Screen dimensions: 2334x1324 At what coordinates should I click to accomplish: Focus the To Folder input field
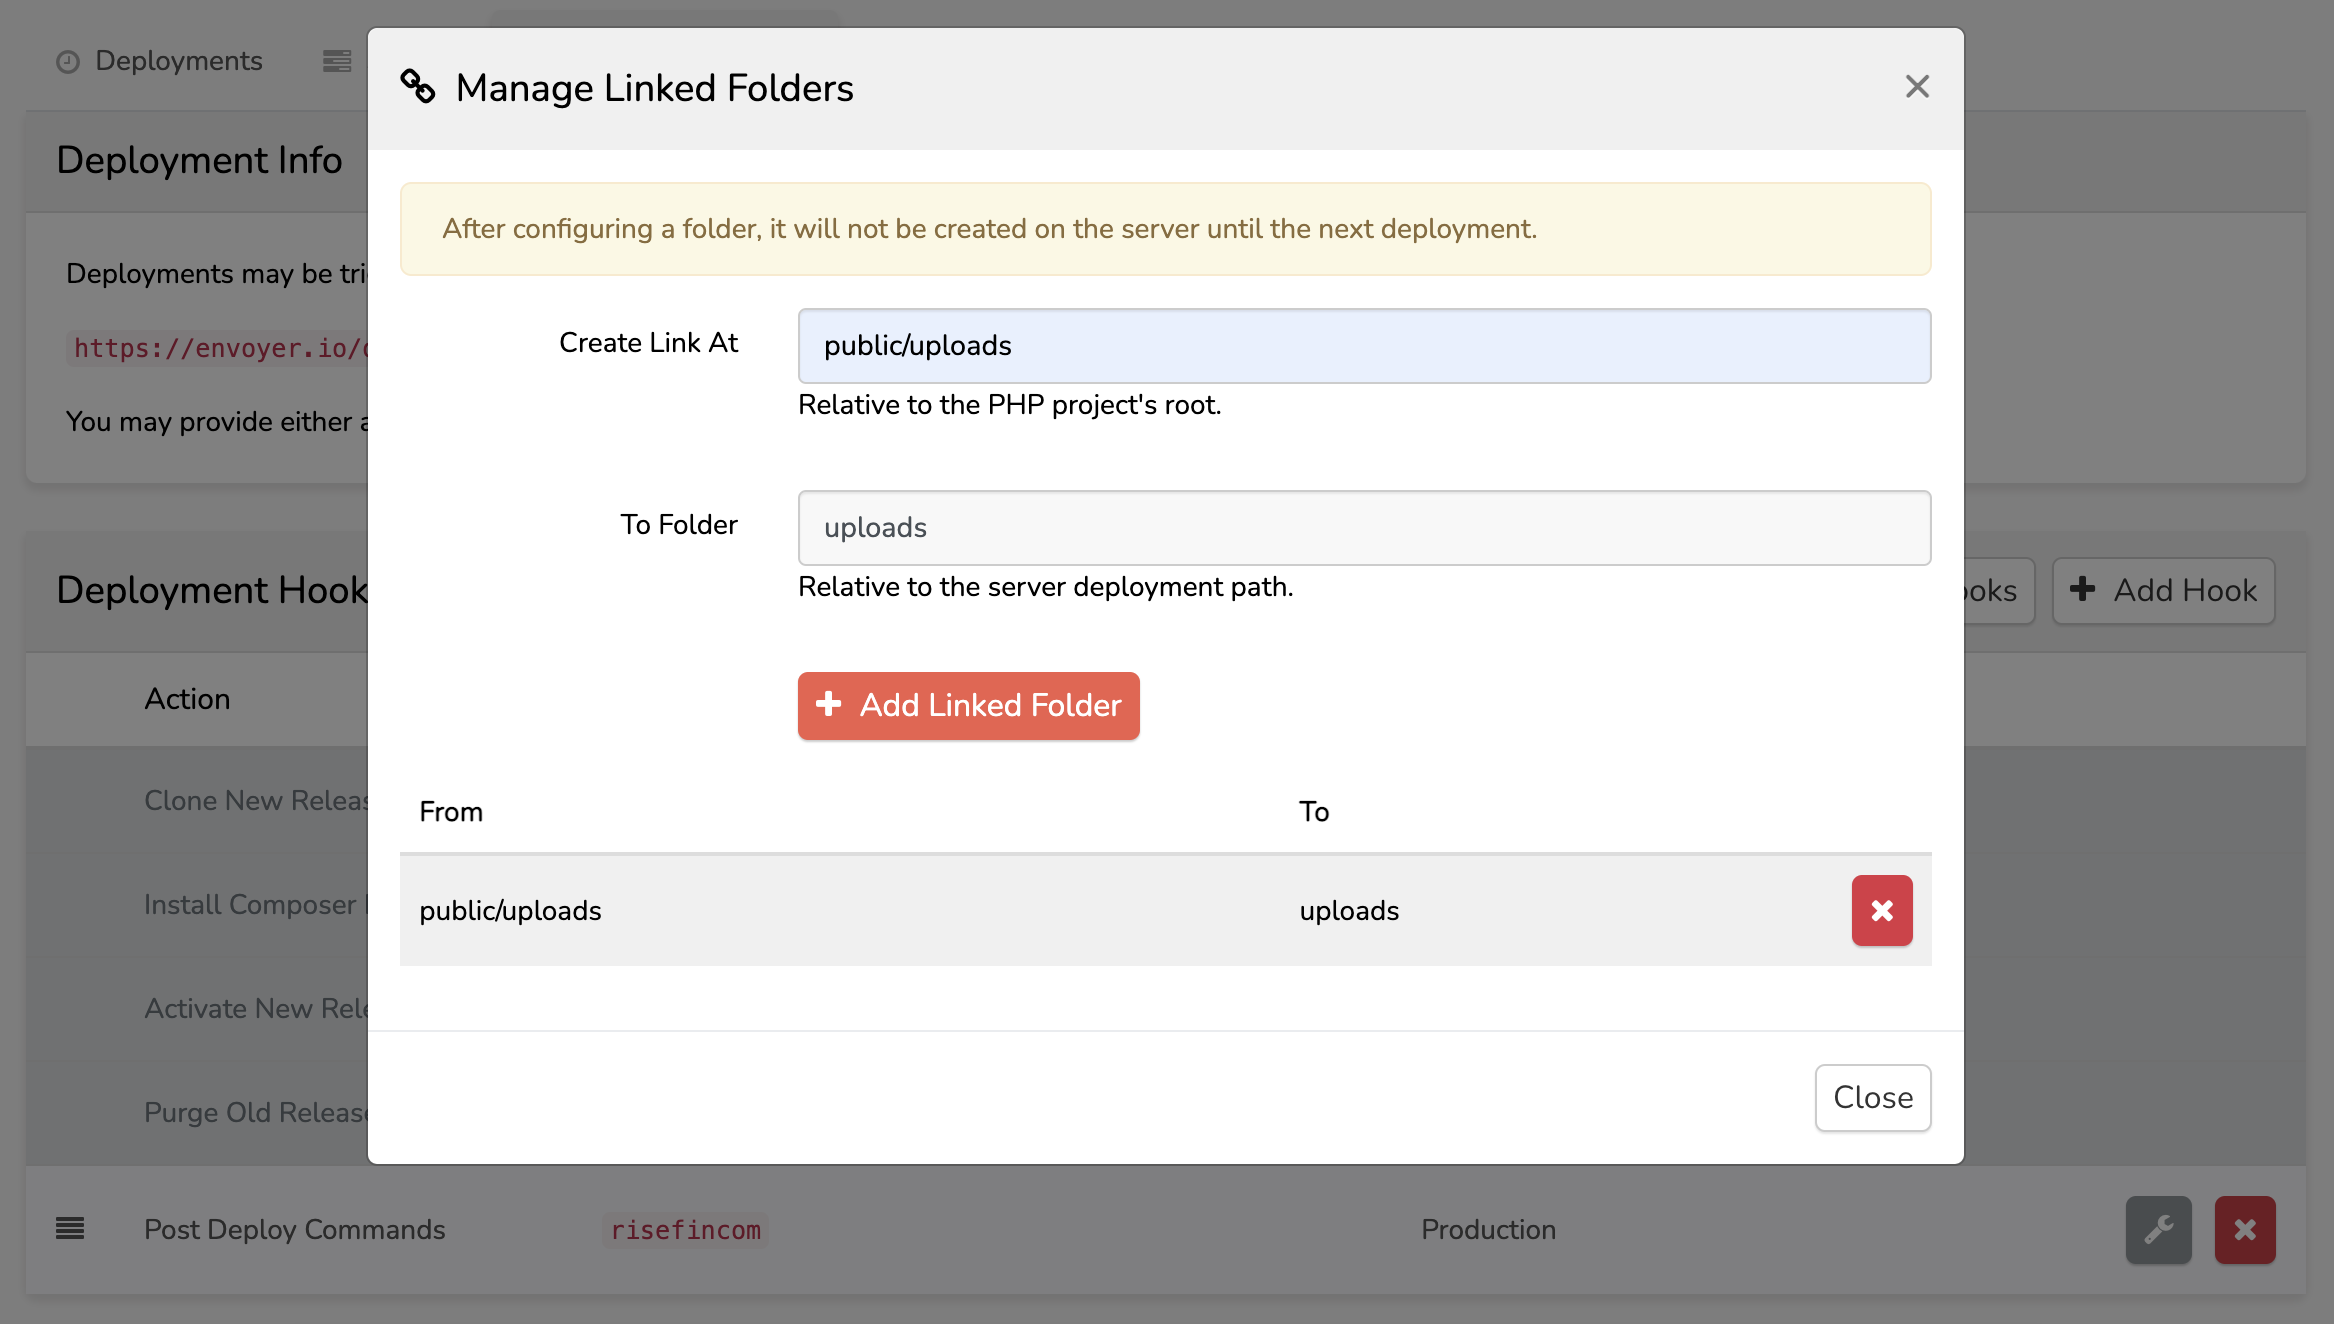1363,528
